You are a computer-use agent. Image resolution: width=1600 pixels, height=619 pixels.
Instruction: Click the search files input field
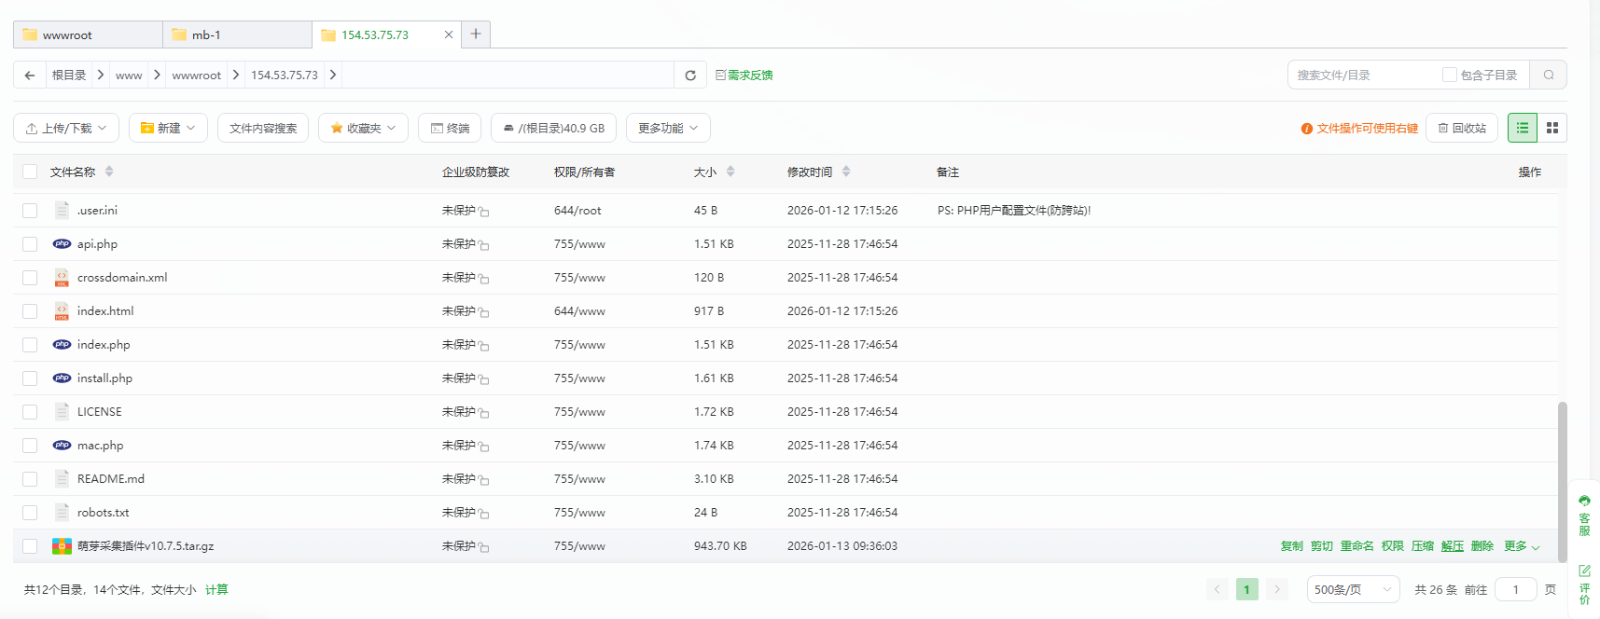1362,75
